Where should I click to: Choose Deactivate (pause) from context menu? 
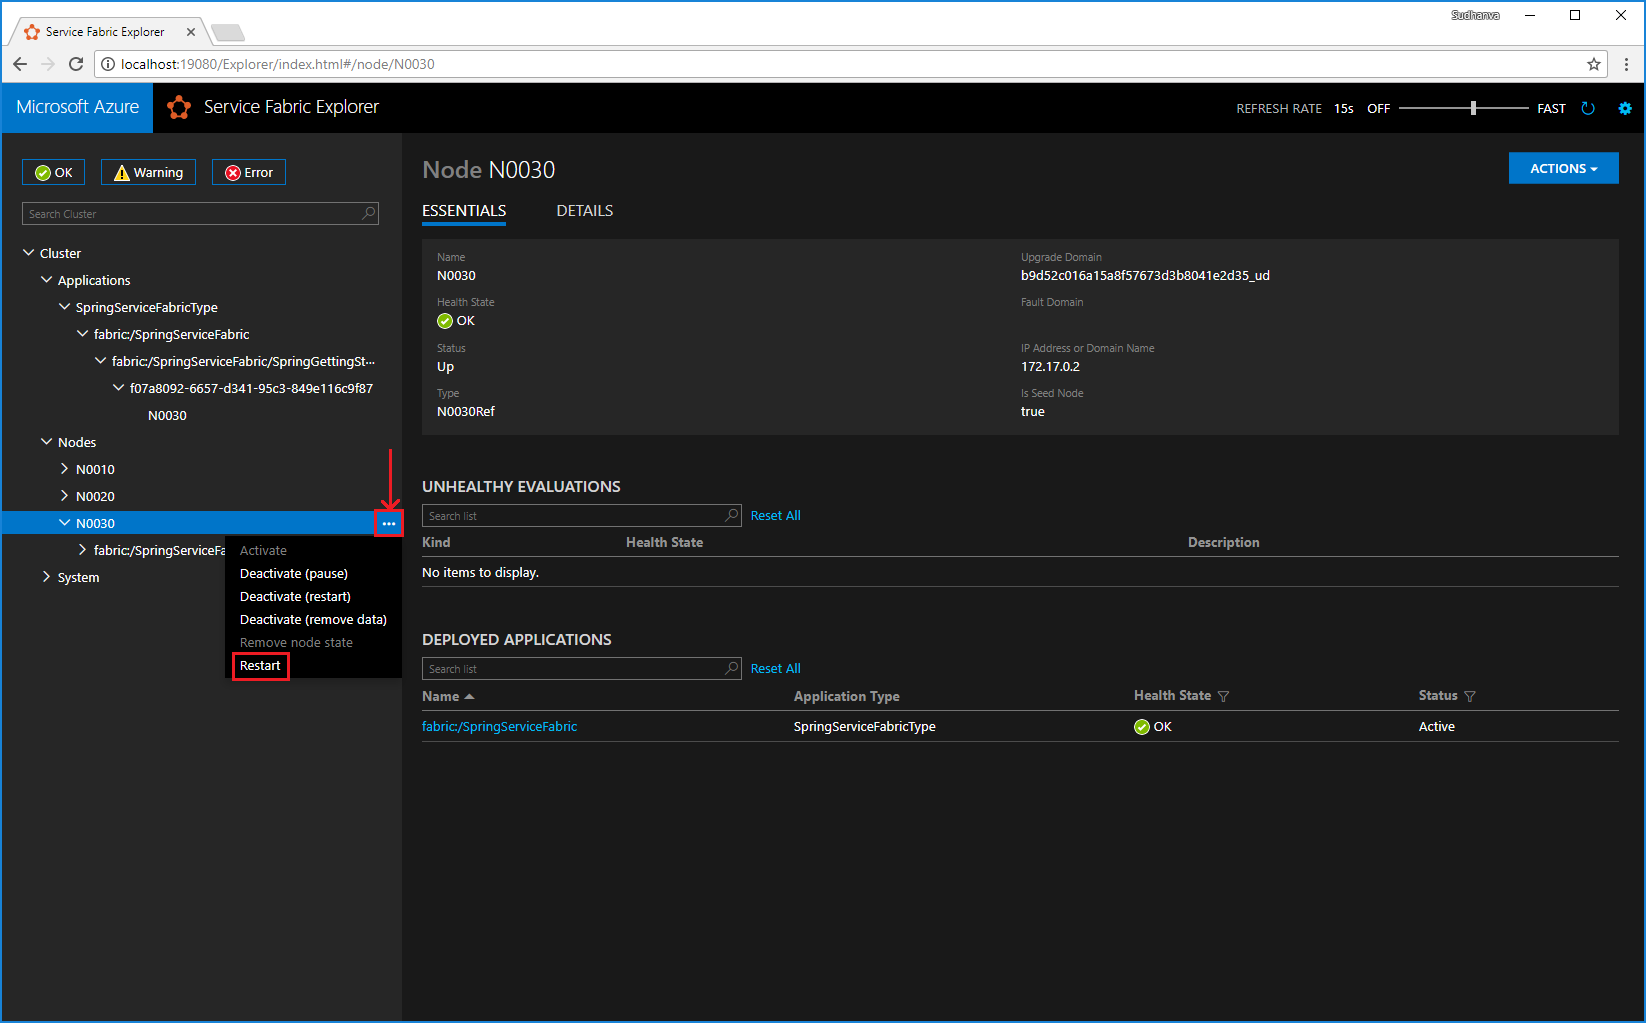(294, 573)
